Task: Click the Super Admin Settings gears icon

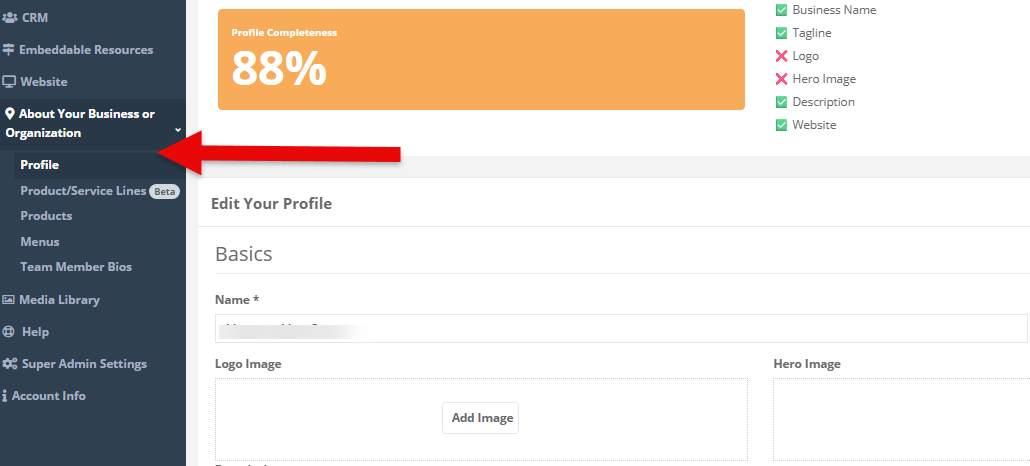Action: (x=9, y=364)
